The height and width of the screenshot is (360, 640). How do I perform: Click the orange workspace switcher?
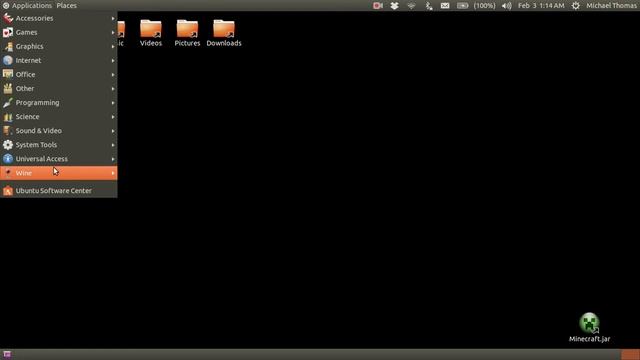[x=630, y=354]
